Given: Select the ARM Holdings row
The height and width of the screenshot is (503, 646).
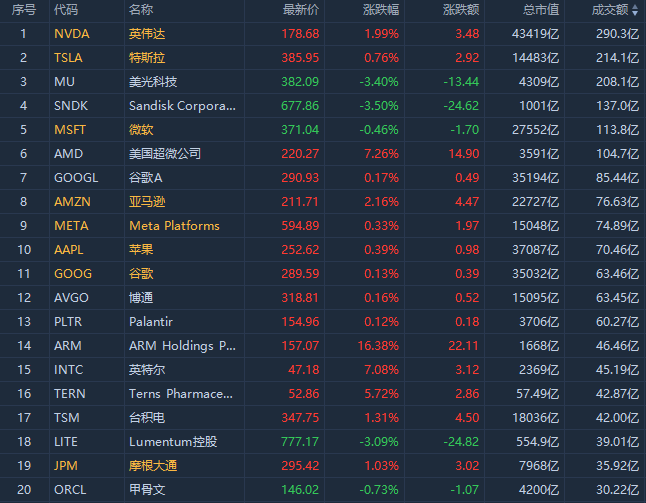Looking at the screenshot, I should [182, 346].
